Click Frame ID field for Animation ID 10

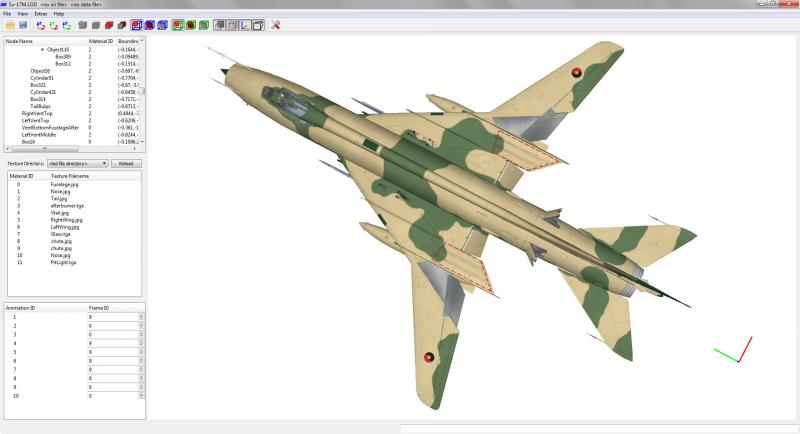[x=113, y=396]
